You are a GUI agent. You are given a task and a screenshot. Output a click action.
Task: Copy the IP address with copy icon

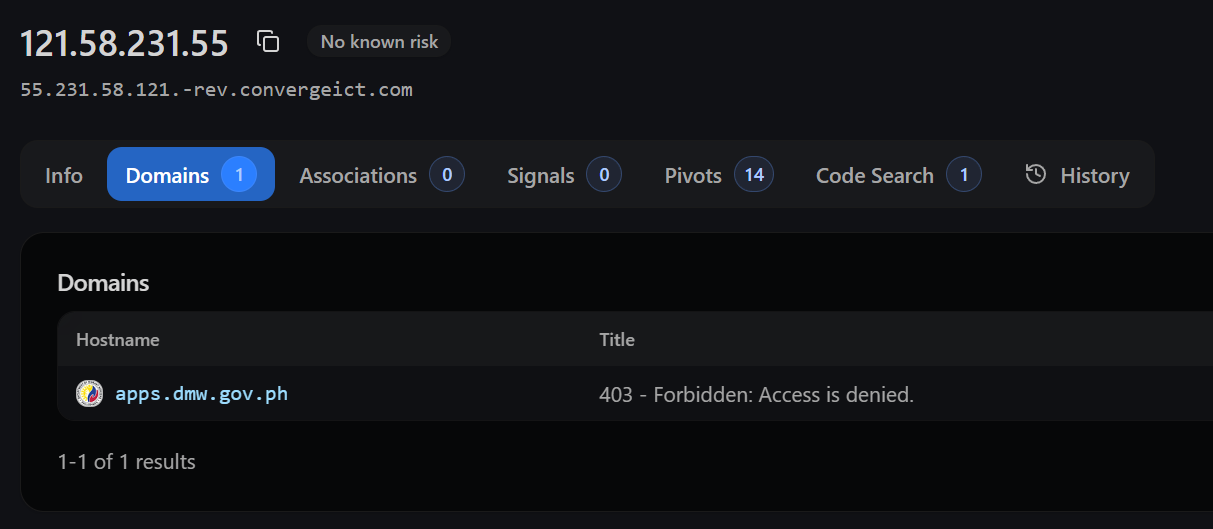pyautogui.click(x=267, y=41)
